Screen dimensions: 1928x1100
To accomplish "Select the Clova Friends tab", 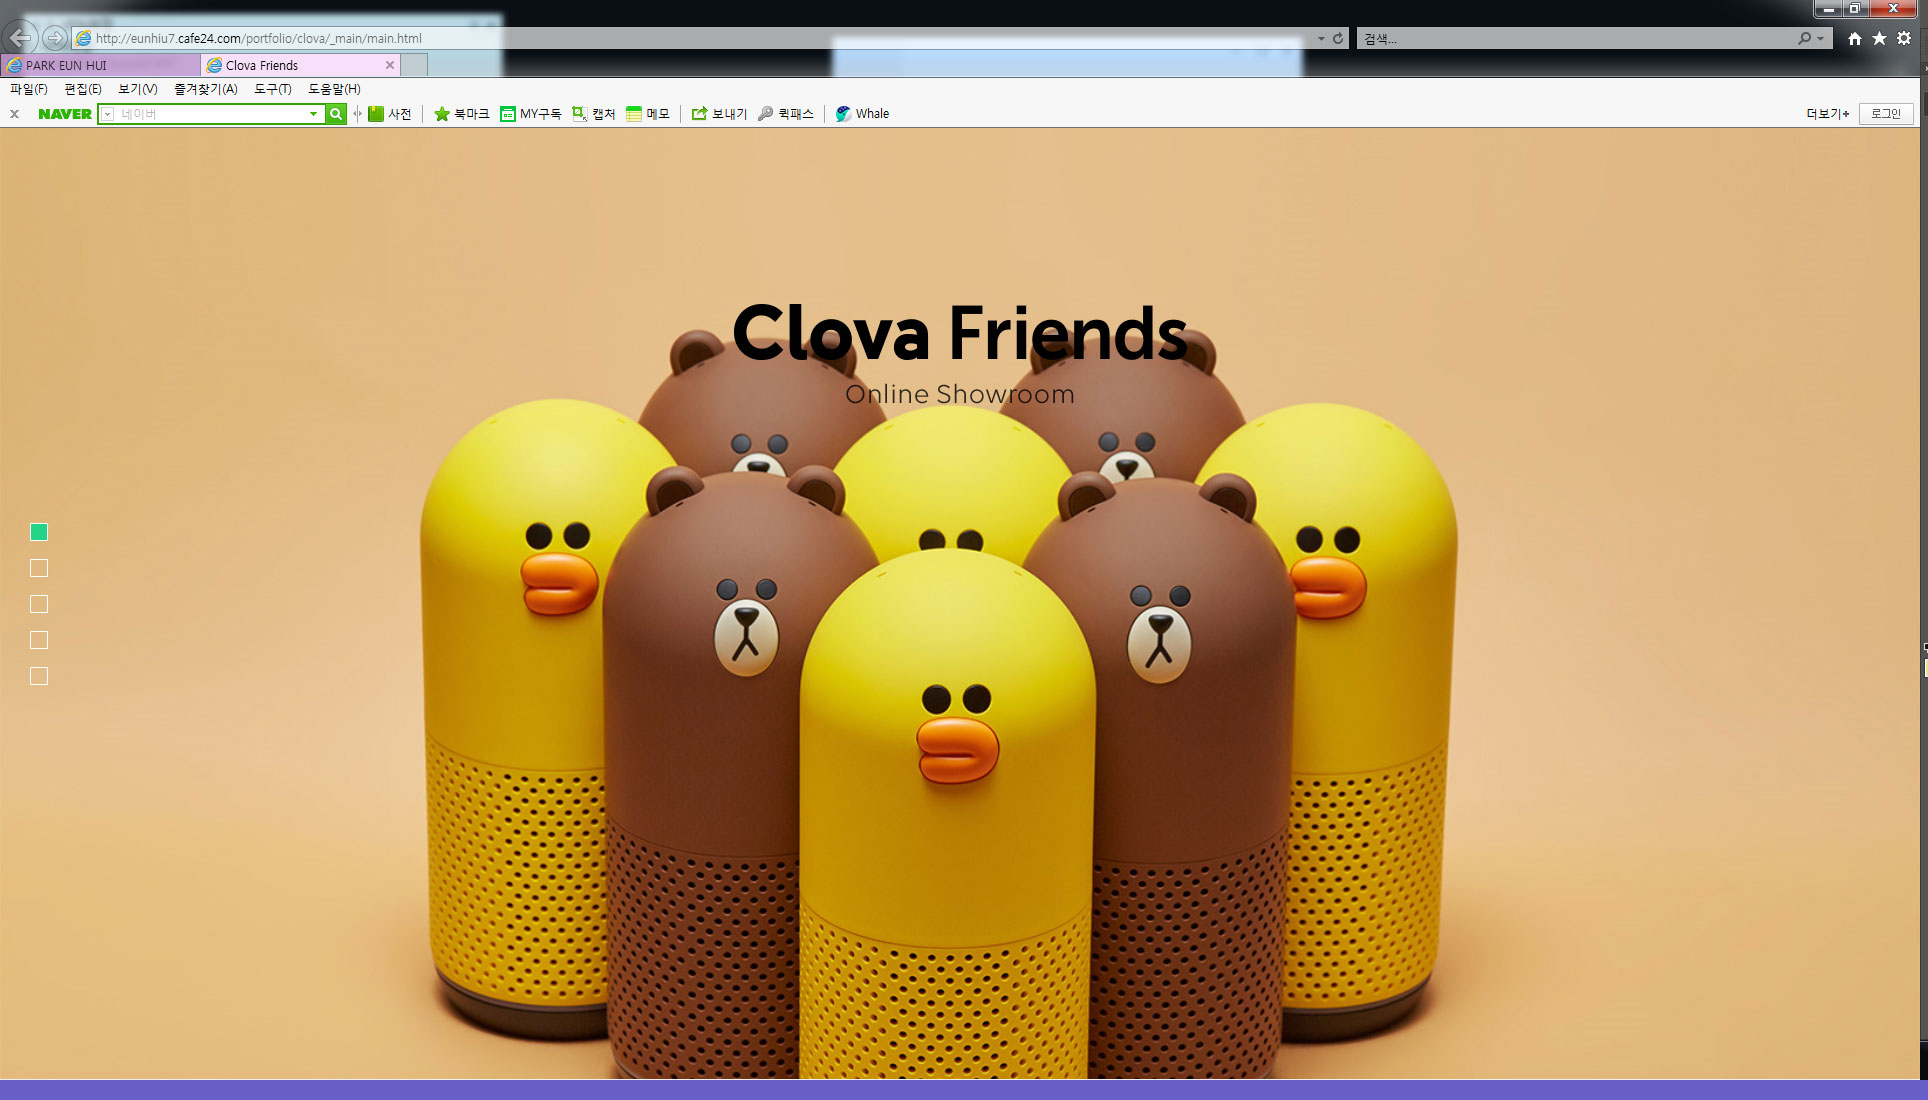I will click(300, 65).
